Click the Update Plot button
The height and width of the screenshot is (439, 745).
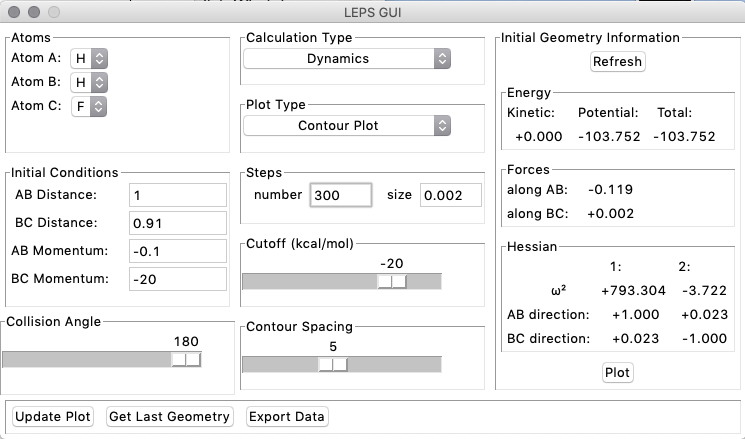(53, 416)
